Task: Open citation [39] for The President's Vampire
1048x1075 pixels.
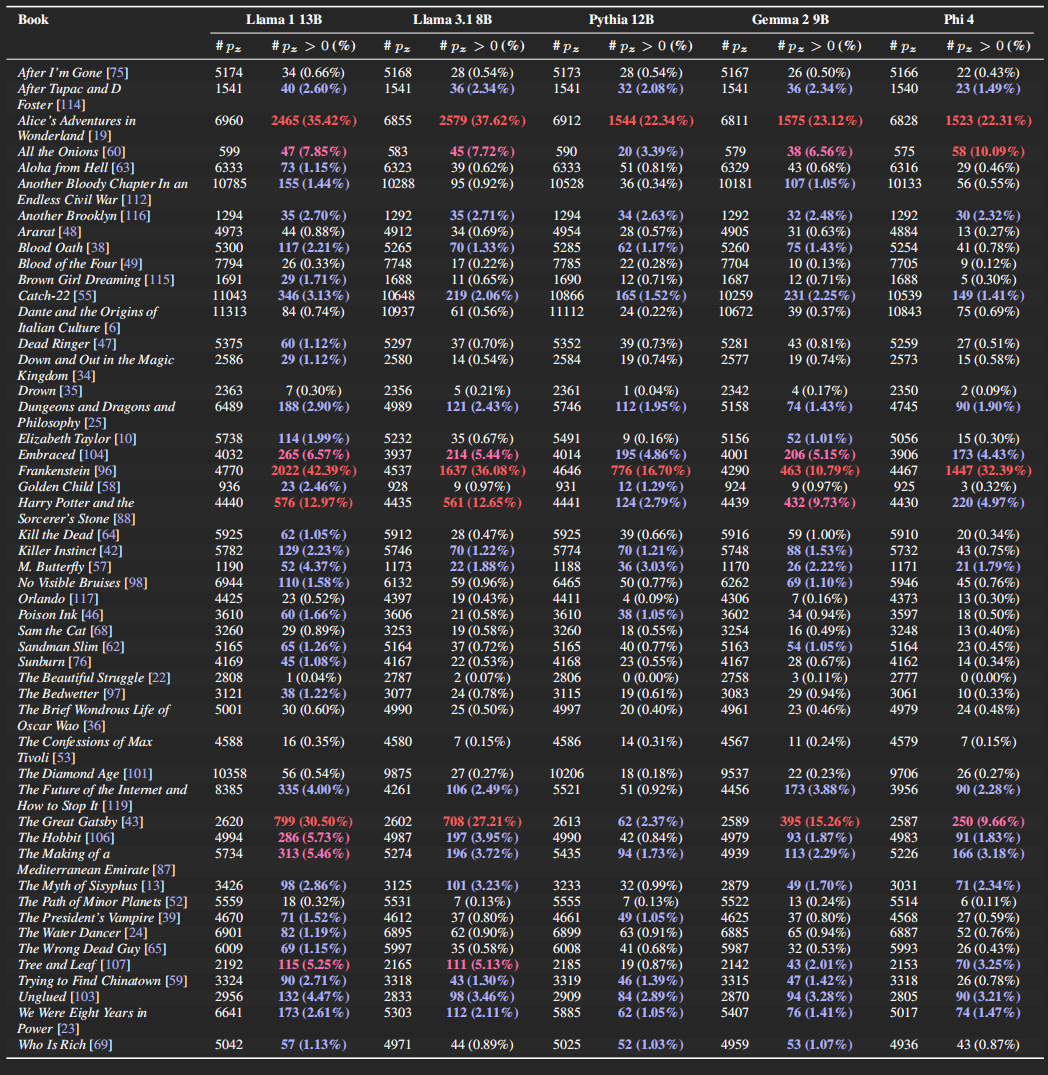Action: click(169, 918)
